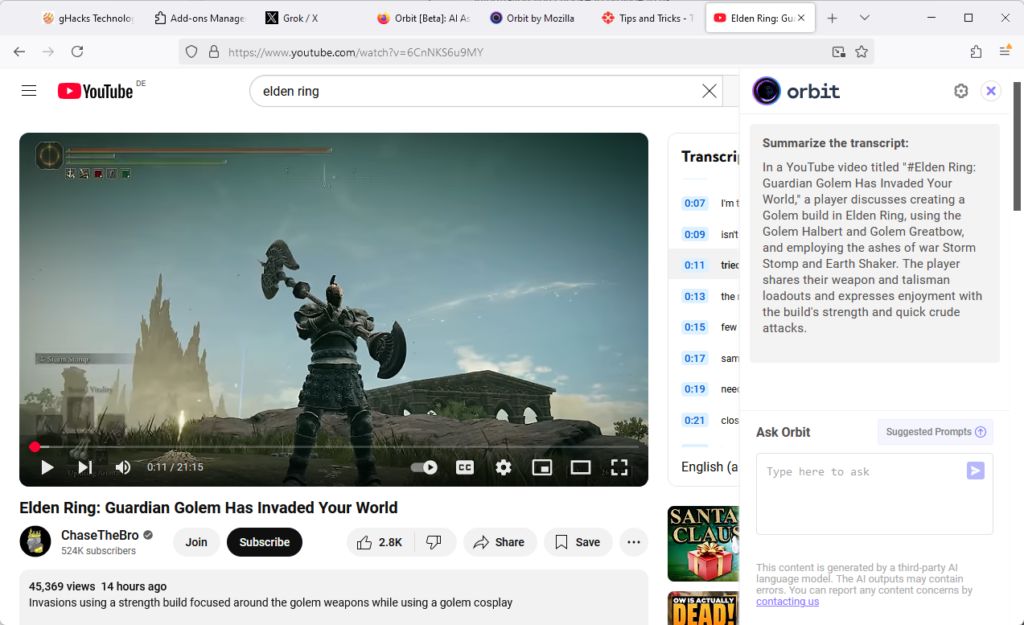This screenshot has height=625, width=1024.
Task: Open ChaseTheBro channel avatar
Action: click(35, 541)
